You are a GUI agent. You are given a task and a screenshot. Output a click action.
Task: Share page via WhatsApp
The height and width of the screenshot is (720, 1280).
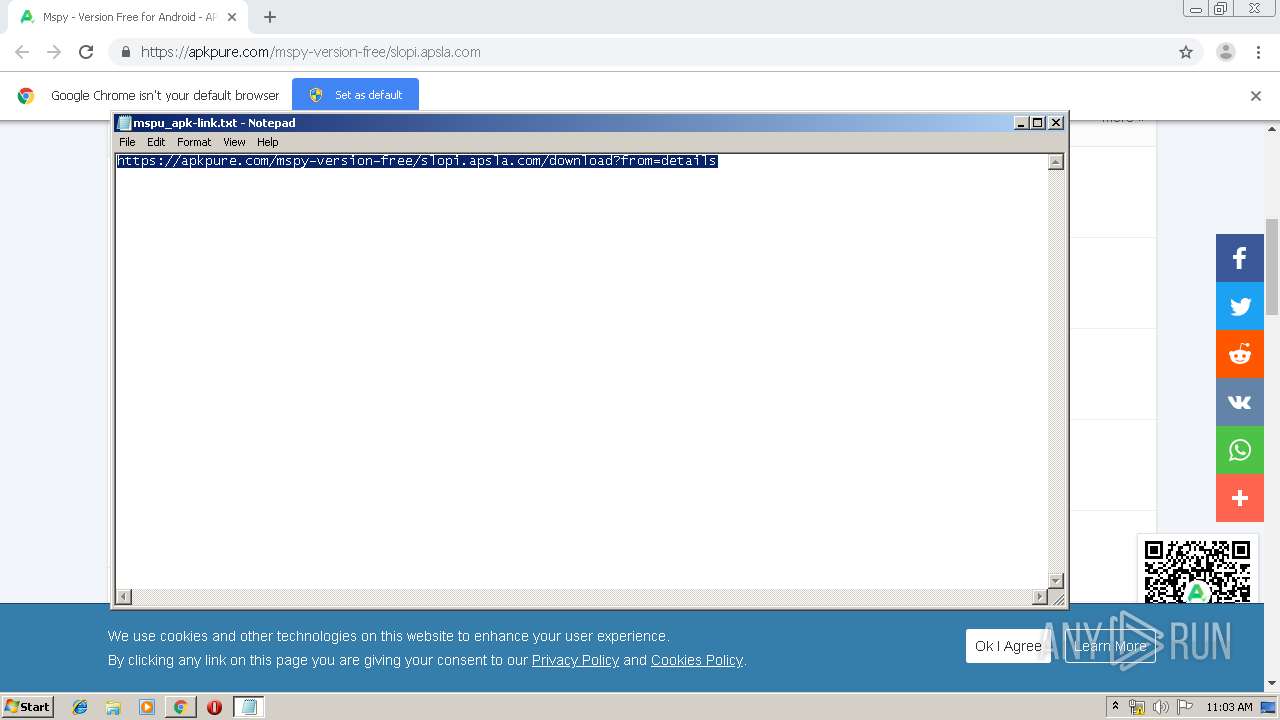[x=1240, y=450]
